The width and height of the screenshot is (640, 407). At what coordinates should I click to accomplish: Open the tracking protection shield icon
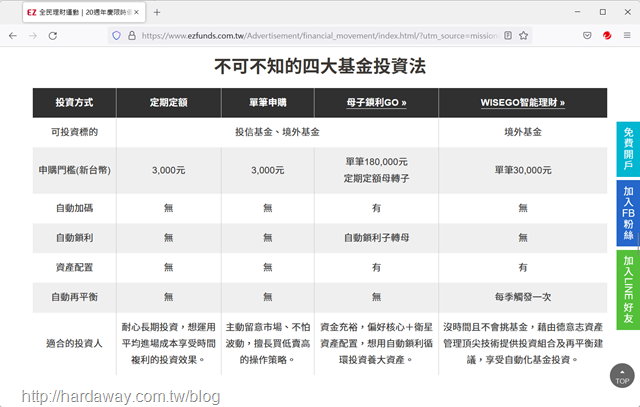click(116, 36)
